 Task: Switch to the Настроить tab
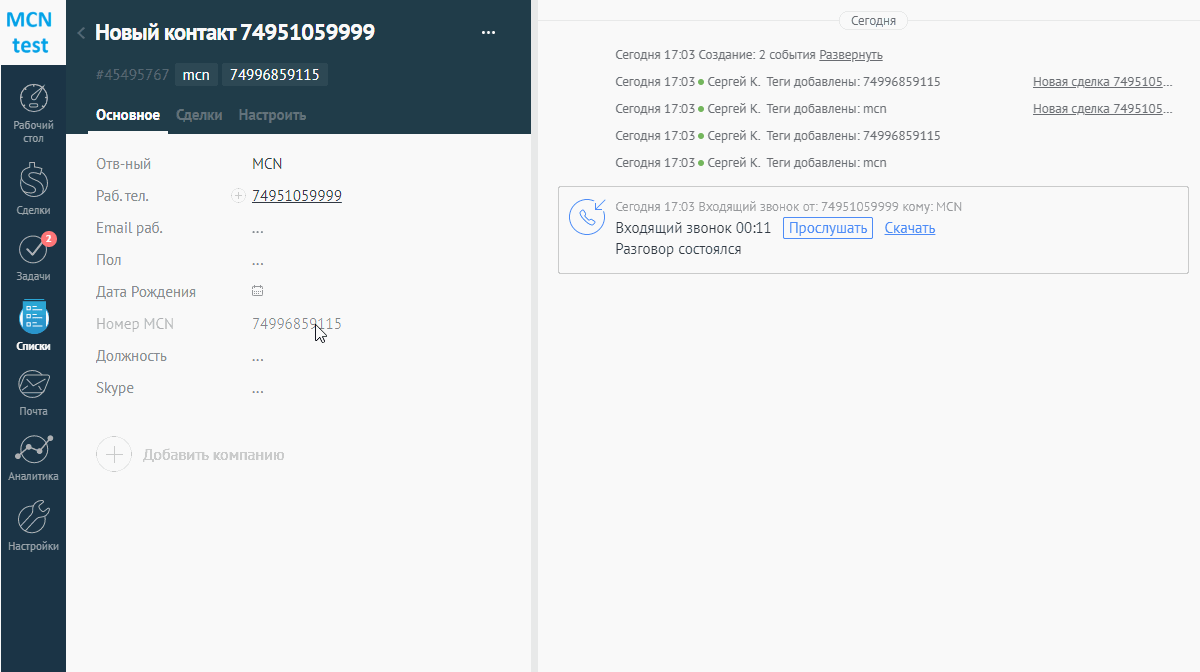pos(272,115)
